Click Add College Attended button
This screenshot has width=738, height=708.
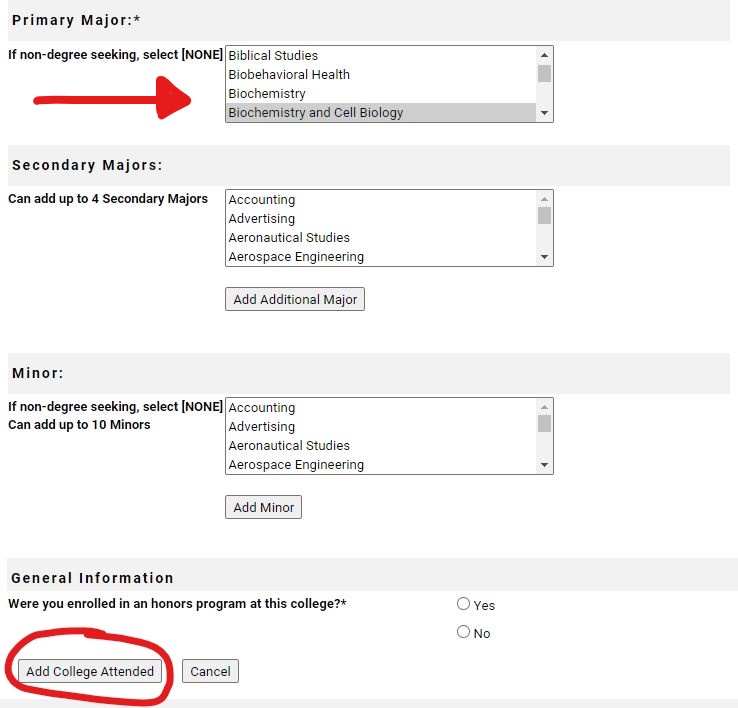(x=90, y=671)
